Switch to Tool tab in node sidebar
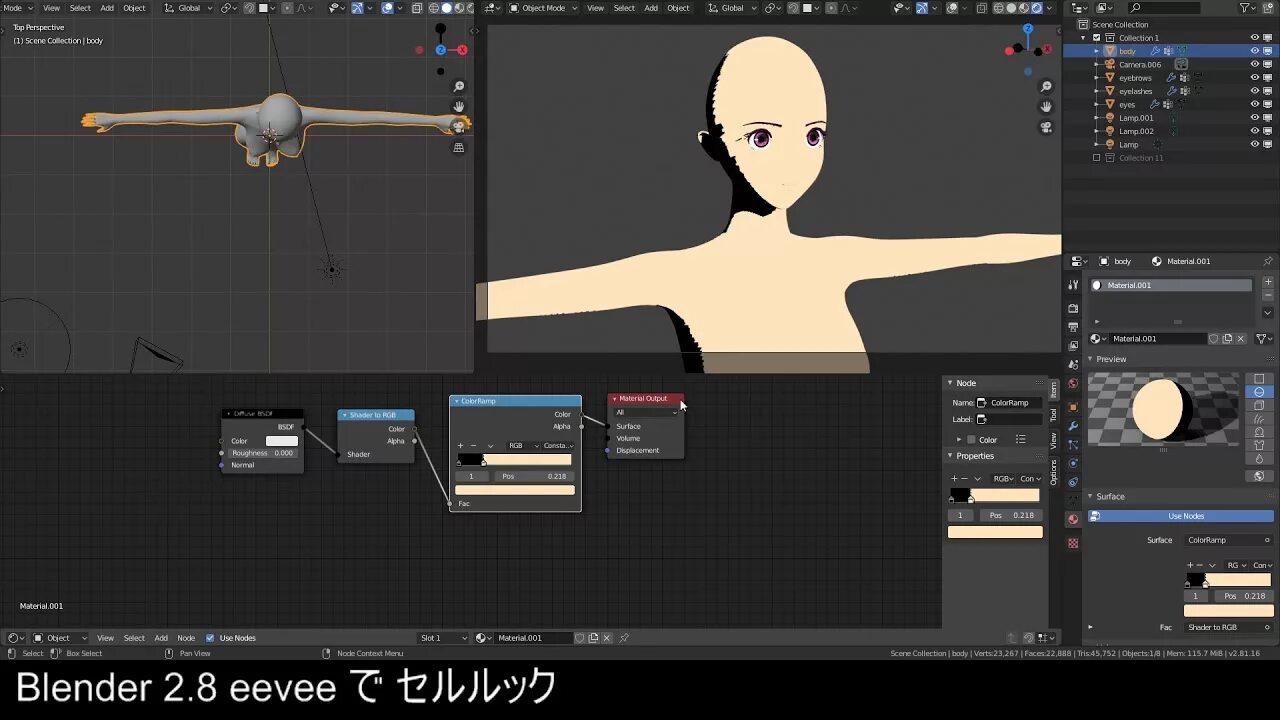Viewport: 1280px width, 720px height. click(x=1053, y=414)
